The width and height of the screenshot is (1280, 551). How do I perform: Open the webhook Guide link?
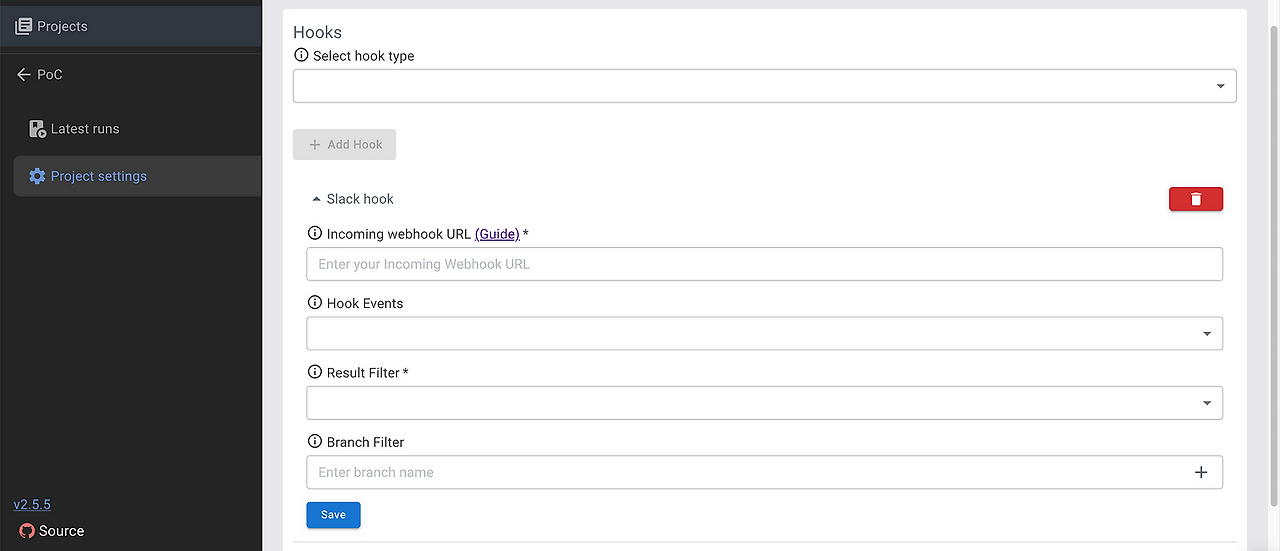pos(497,234)
